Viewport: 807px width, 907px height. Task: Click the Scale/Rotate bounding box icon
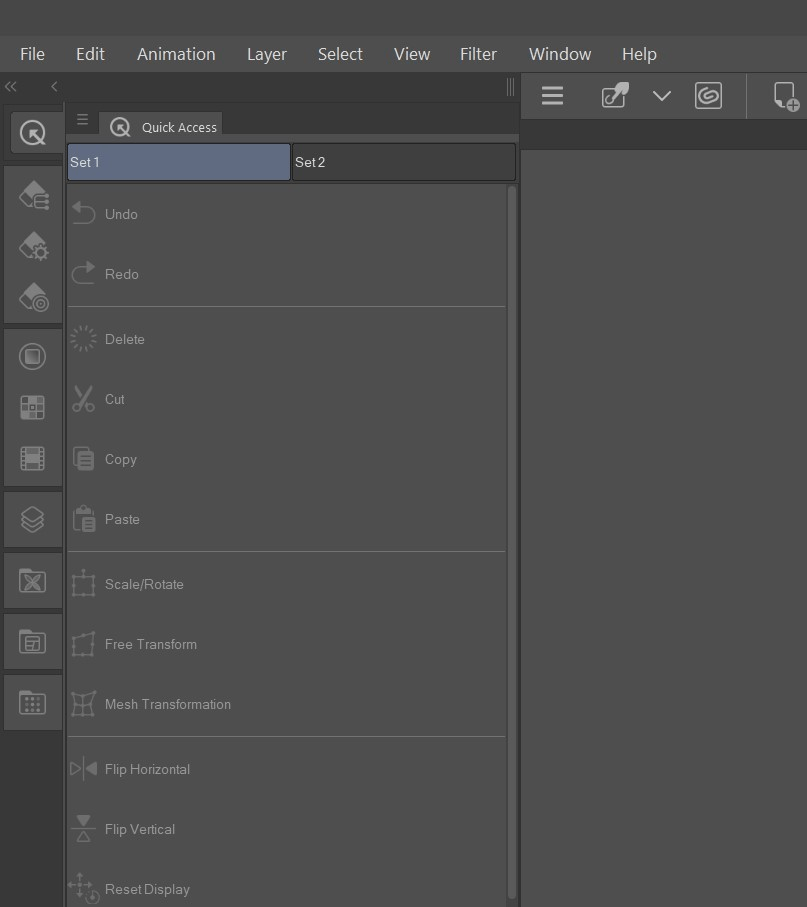click(83, 583)
